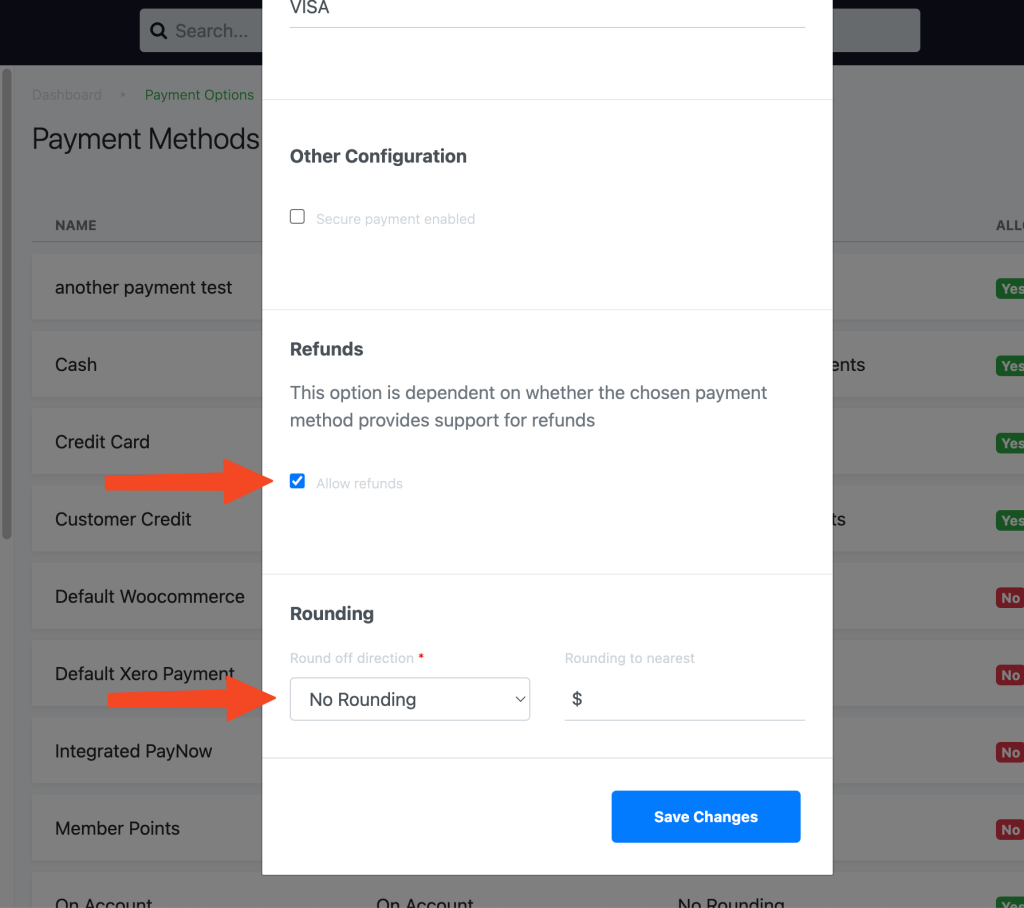1024x908 pixels.
Task: Click the No Rounding dropdown chevron
Action: [519, 699]
